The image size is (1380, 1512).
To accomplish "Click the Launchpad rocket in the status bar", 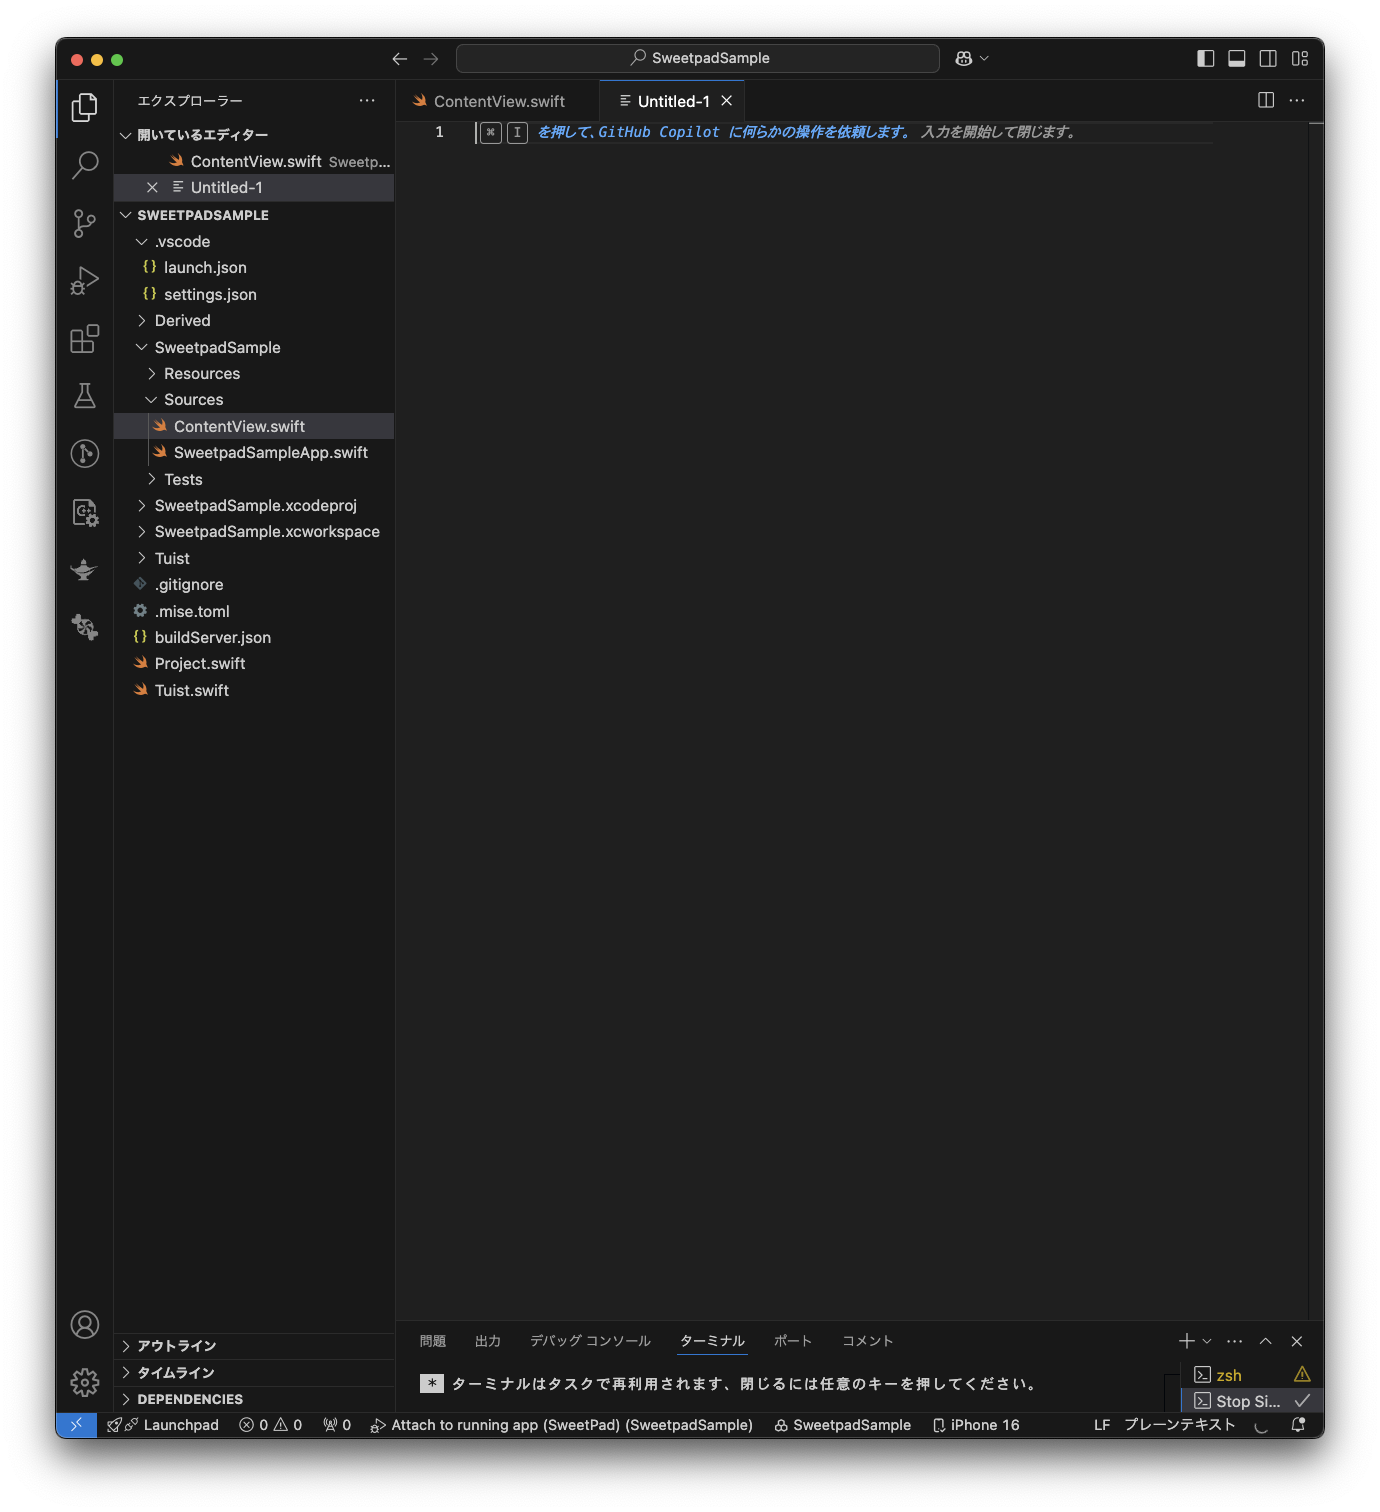I will point(163,1424).
